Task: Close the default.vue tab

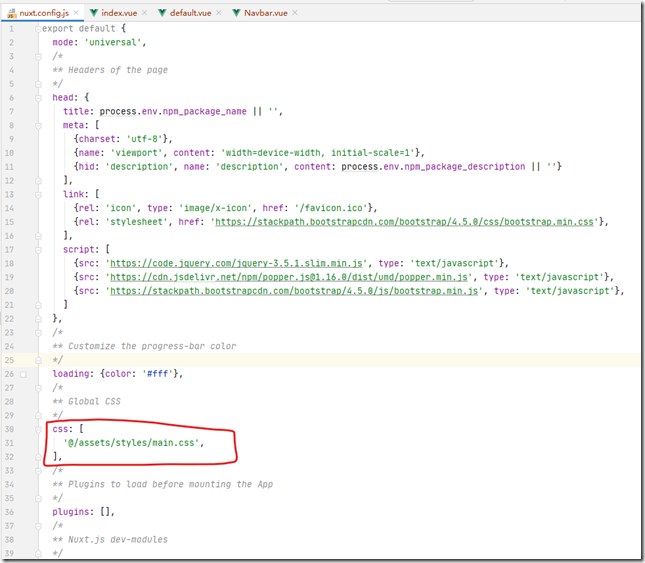Action: [x=219, y=13]
